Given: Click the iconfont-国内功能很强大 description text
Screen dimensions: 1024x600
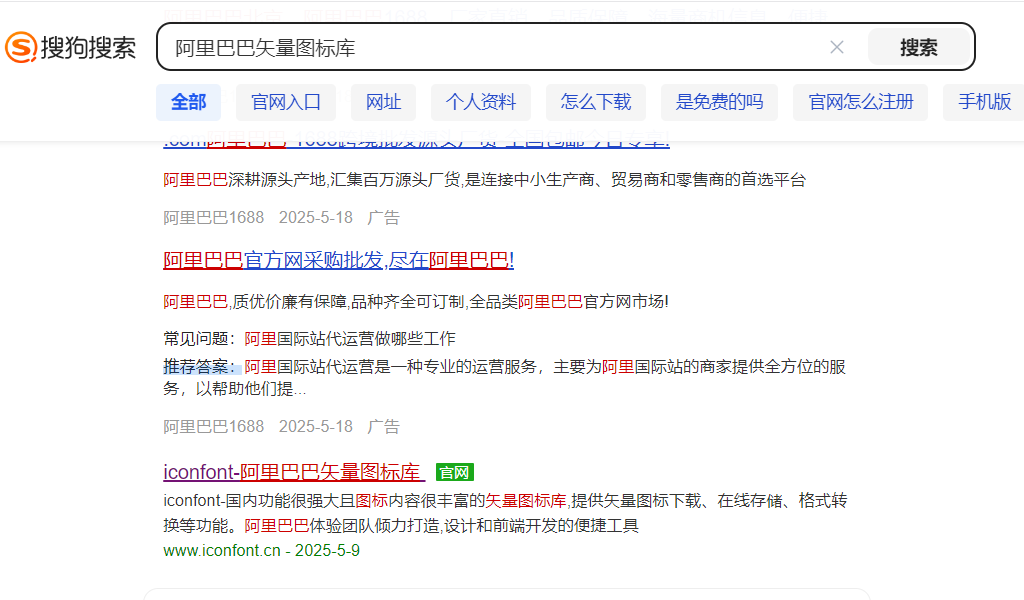Looking at the screenshot, I should click(x=505, y=513).
